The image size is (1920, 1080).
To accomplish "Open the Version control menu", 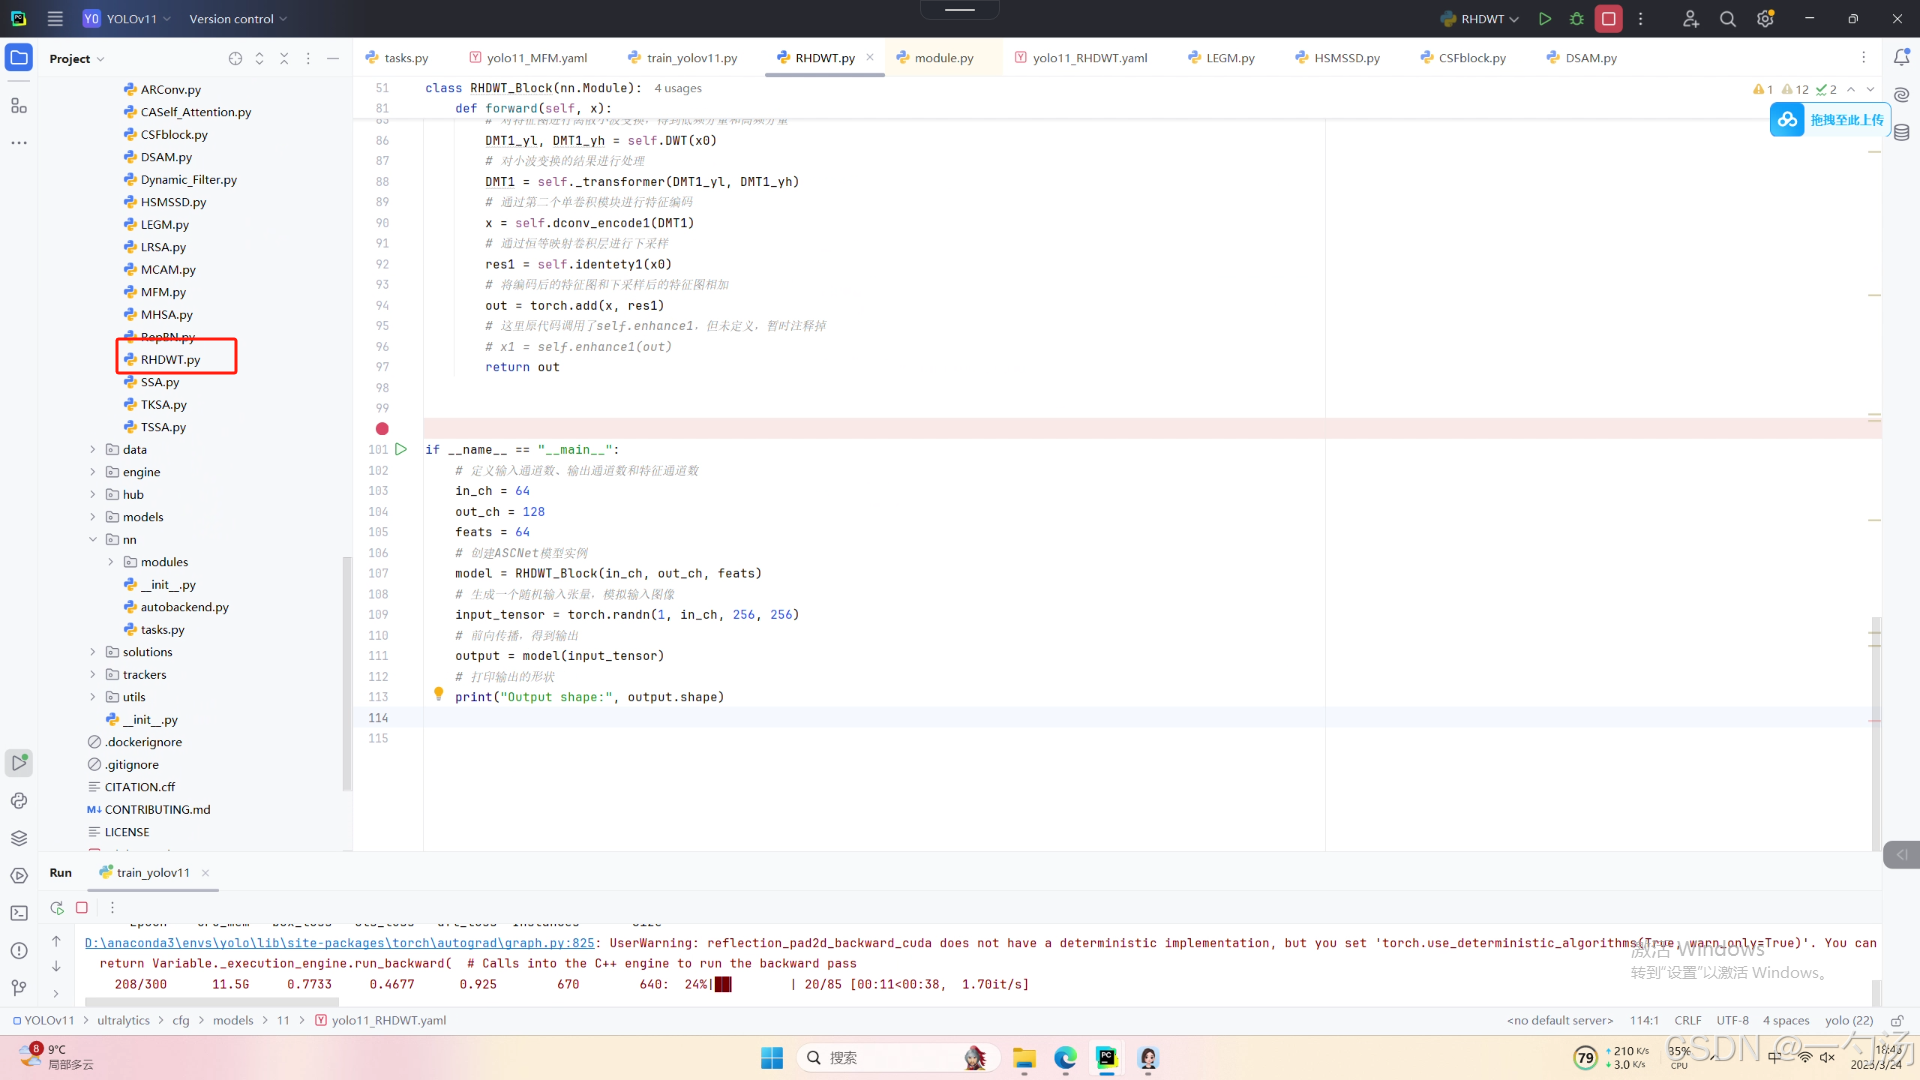I will point(237,19).
